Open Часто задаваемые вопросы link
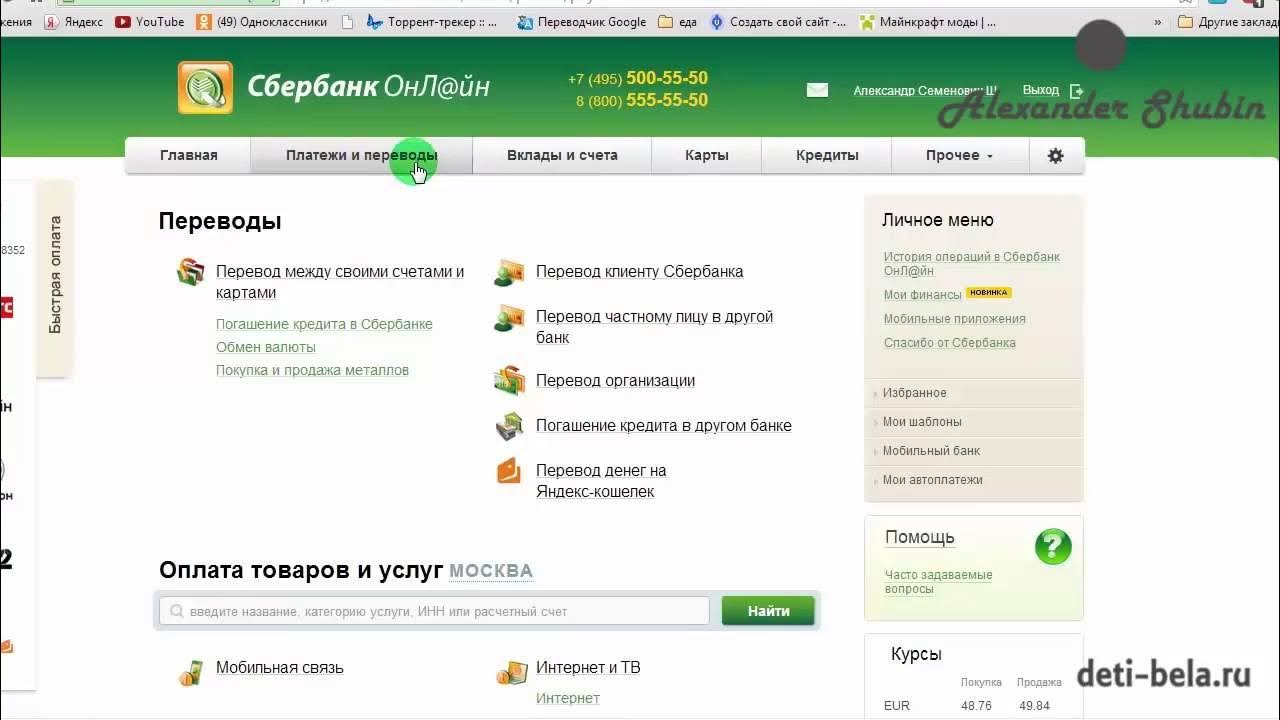The image size is (1280, 720). pyautogui.click(x=938, y=582)
